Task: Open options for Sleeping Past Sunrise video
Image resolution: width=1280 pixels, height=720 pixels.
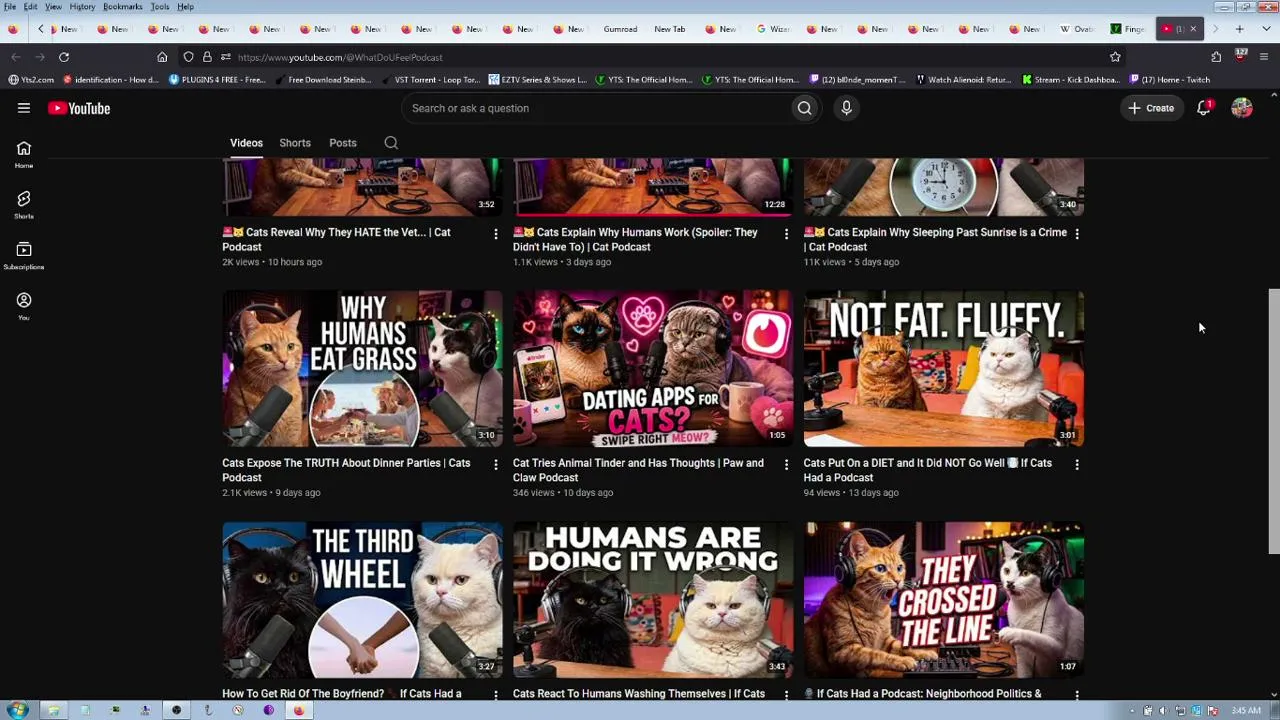Action: pos(1077,233)
